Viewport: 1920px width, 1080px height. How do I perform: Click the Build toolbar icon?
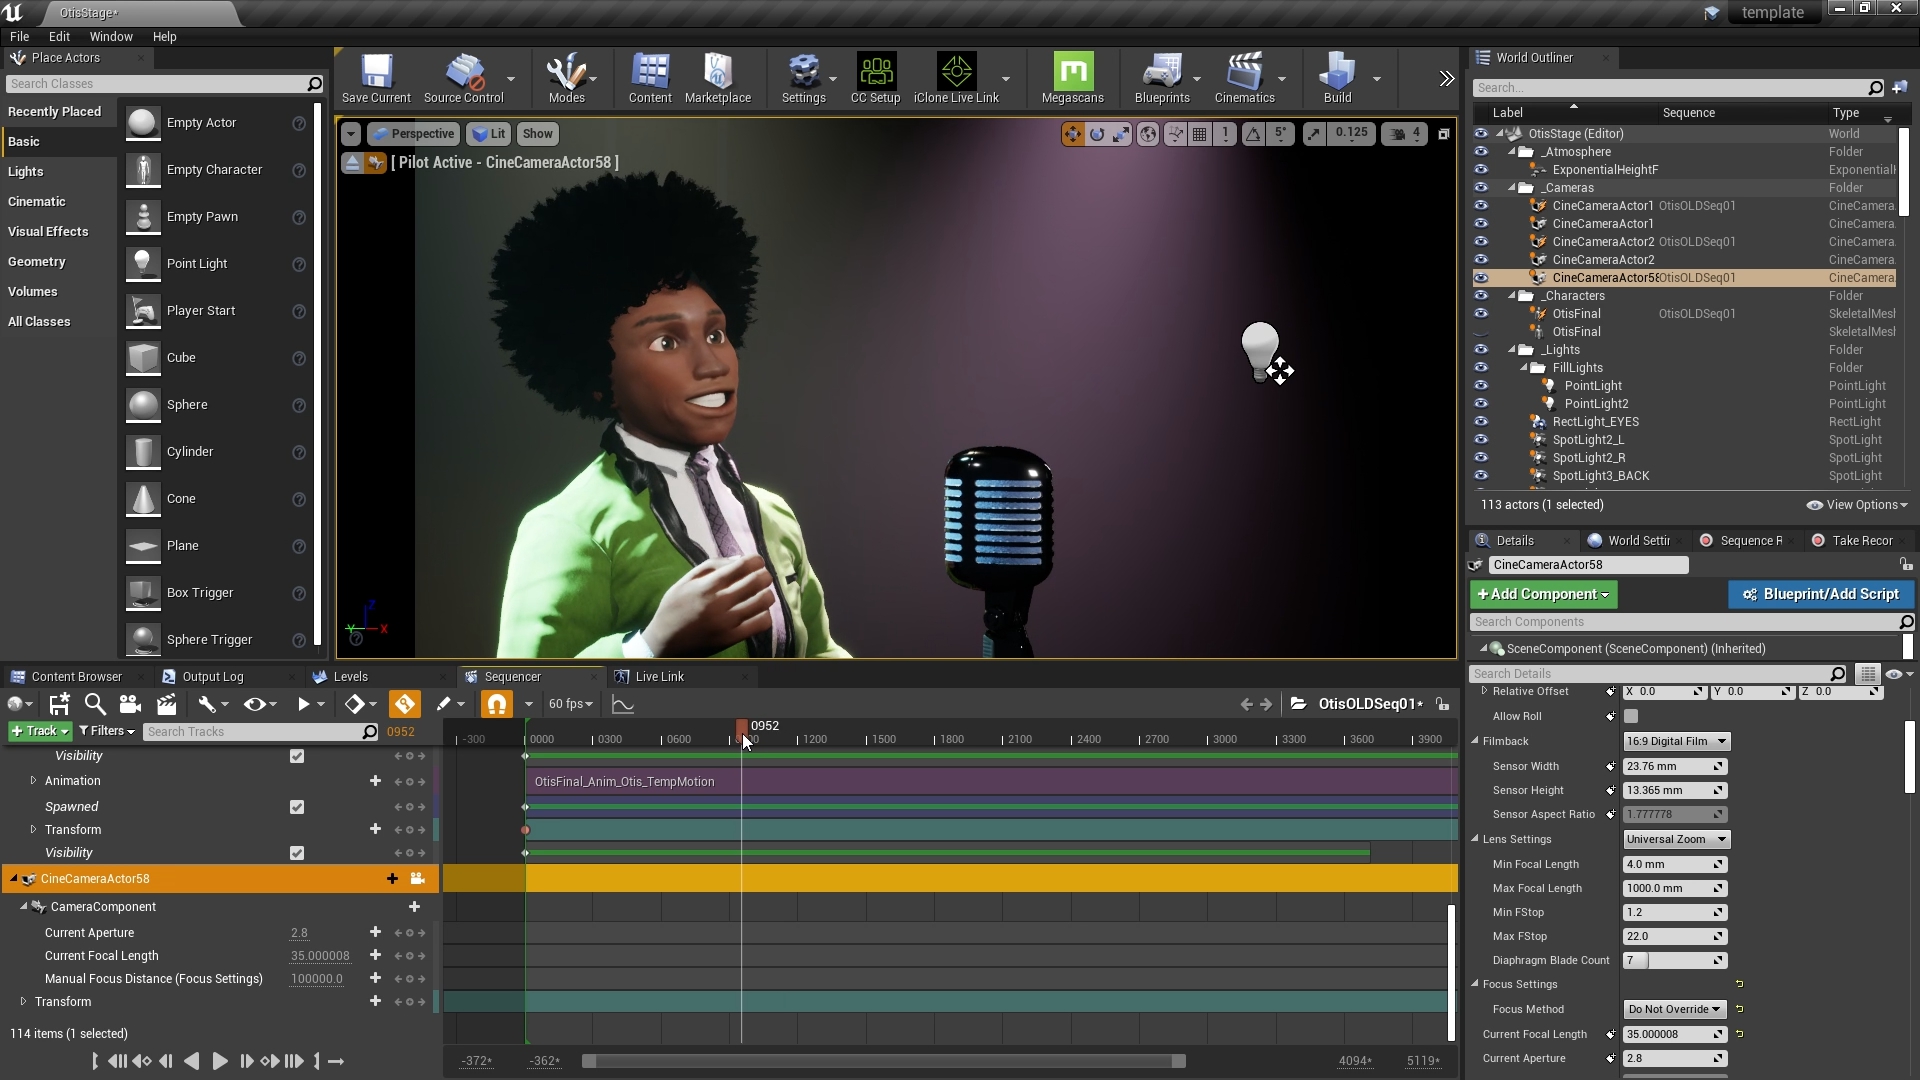click(1337, 78)
